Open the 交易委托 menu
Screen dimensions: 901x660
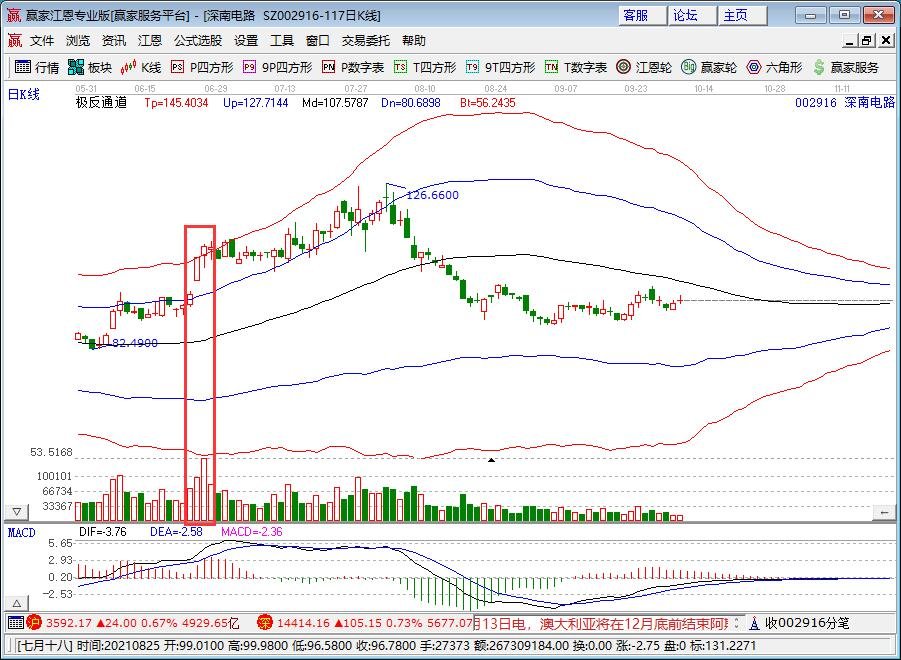[367, 41]
